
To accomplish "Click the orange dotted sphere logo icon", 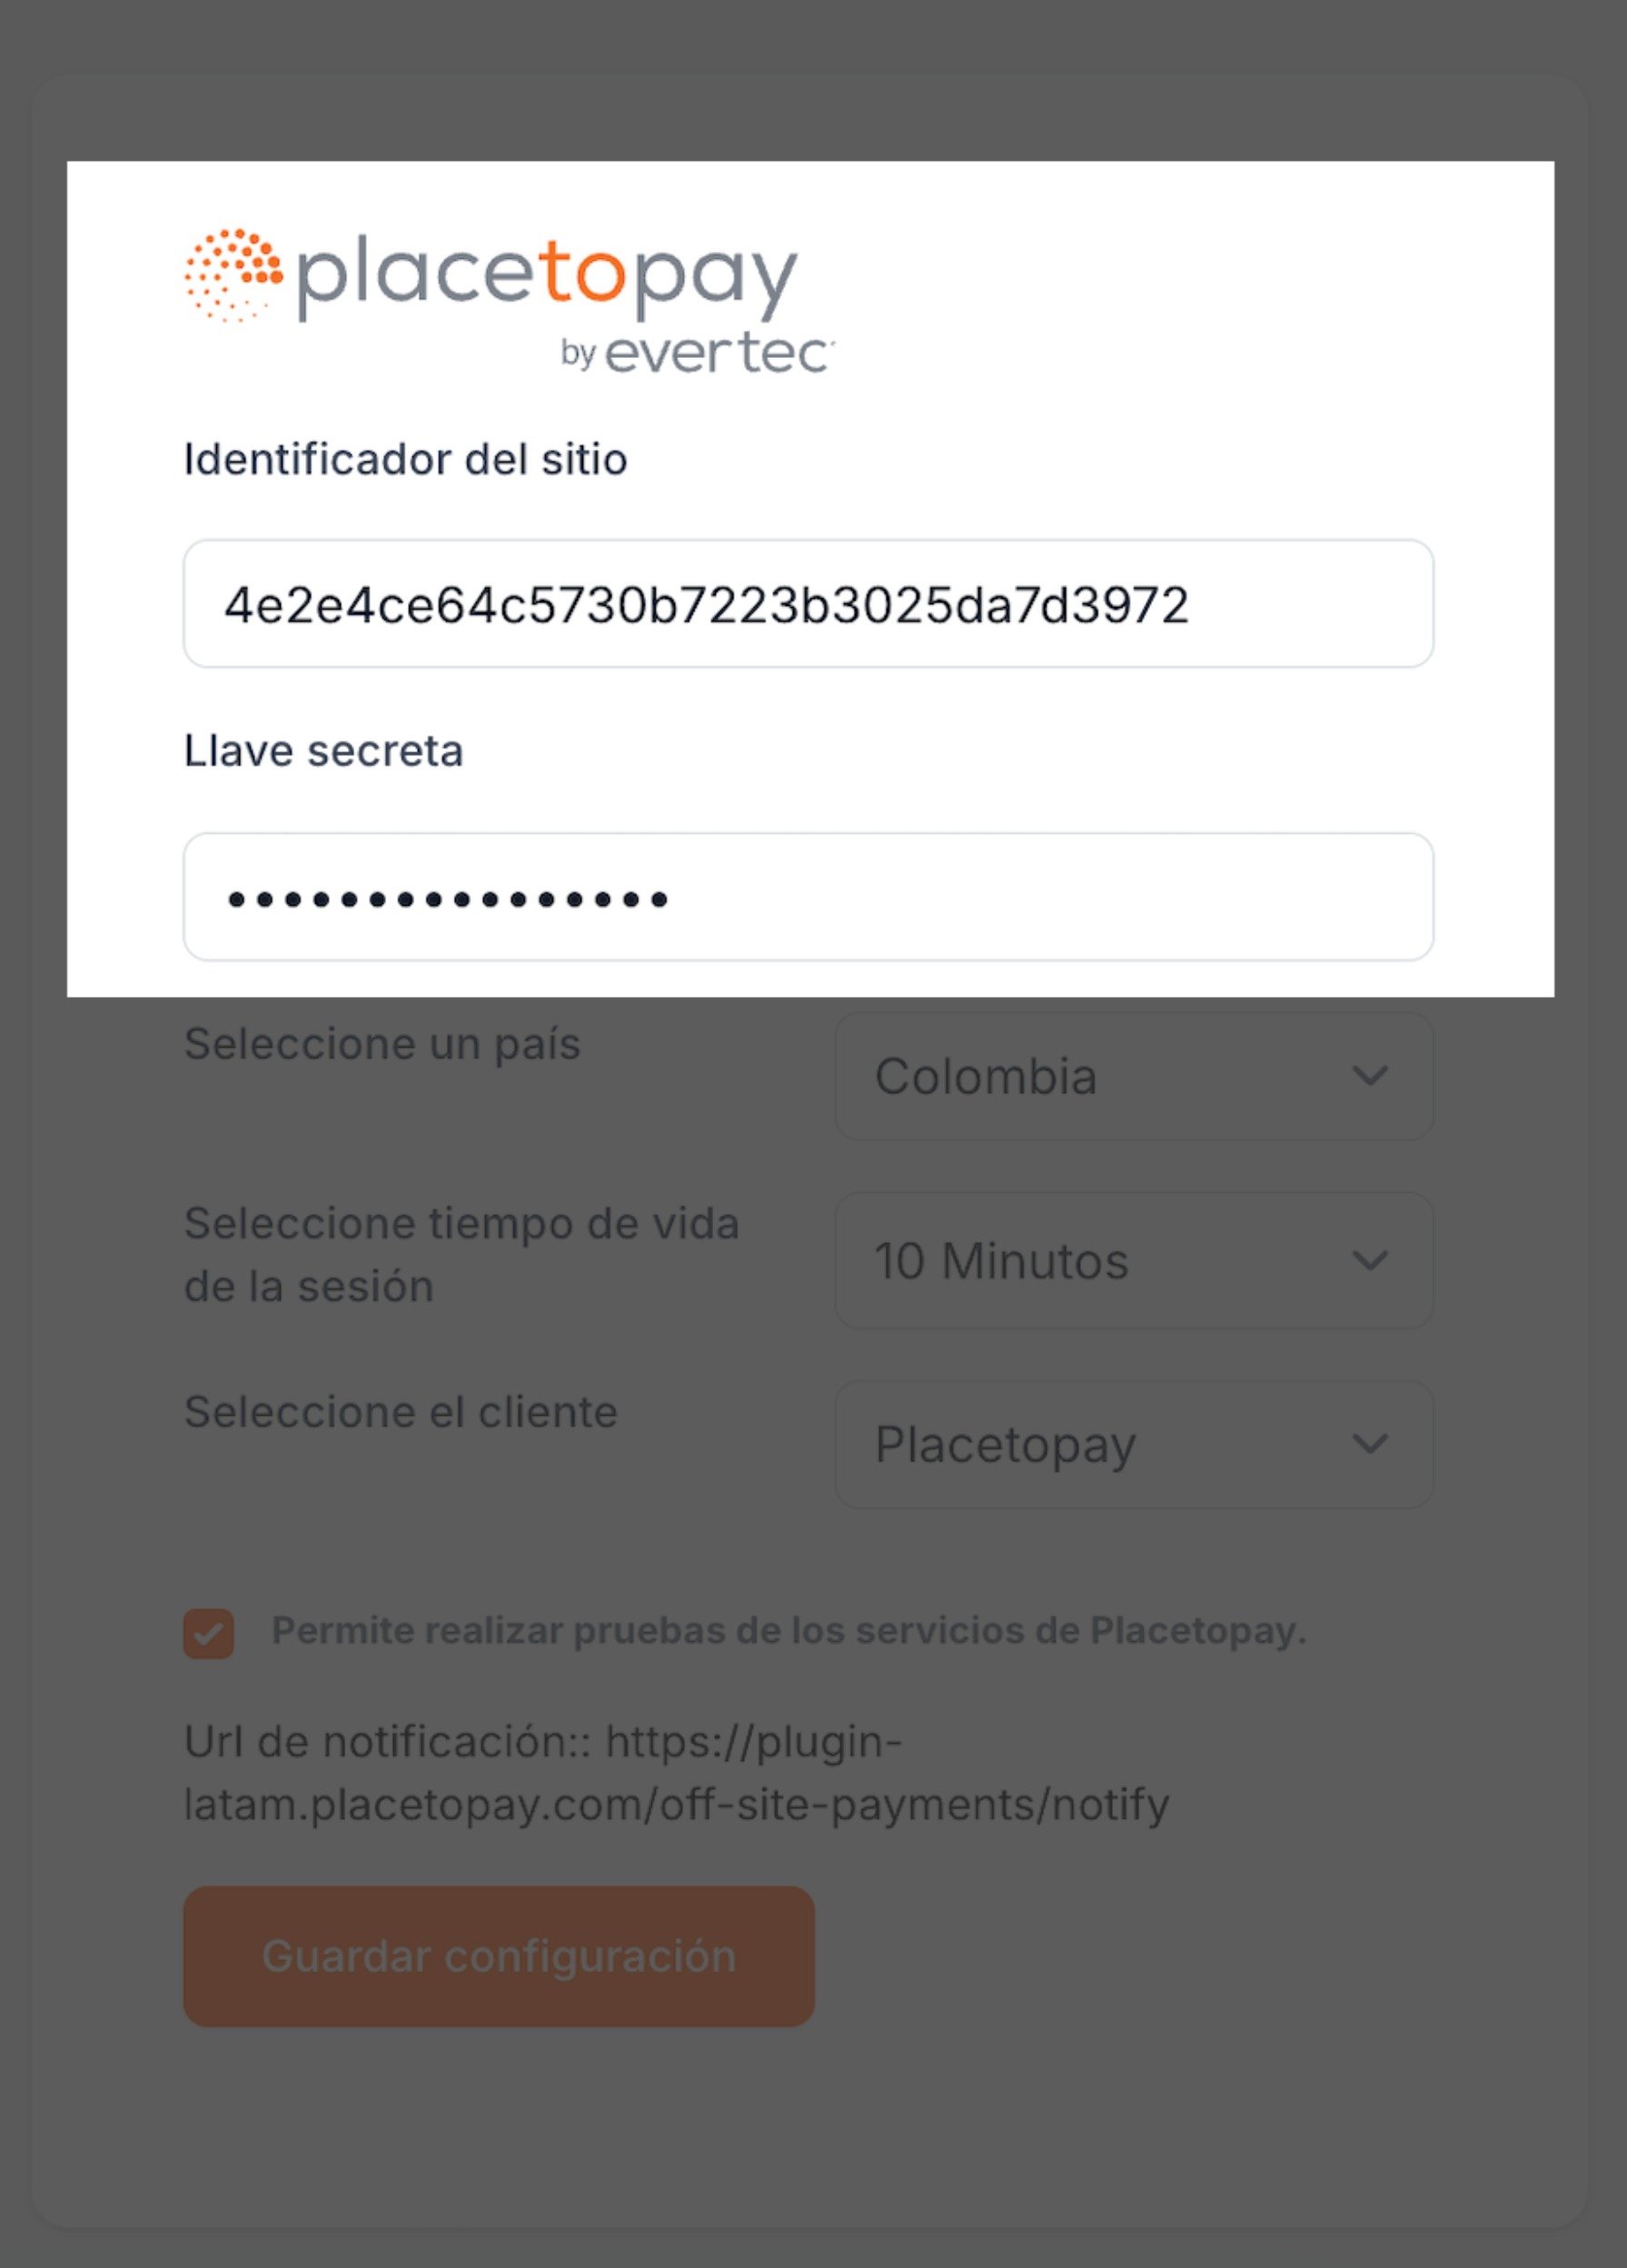I will tap(233, 275).
